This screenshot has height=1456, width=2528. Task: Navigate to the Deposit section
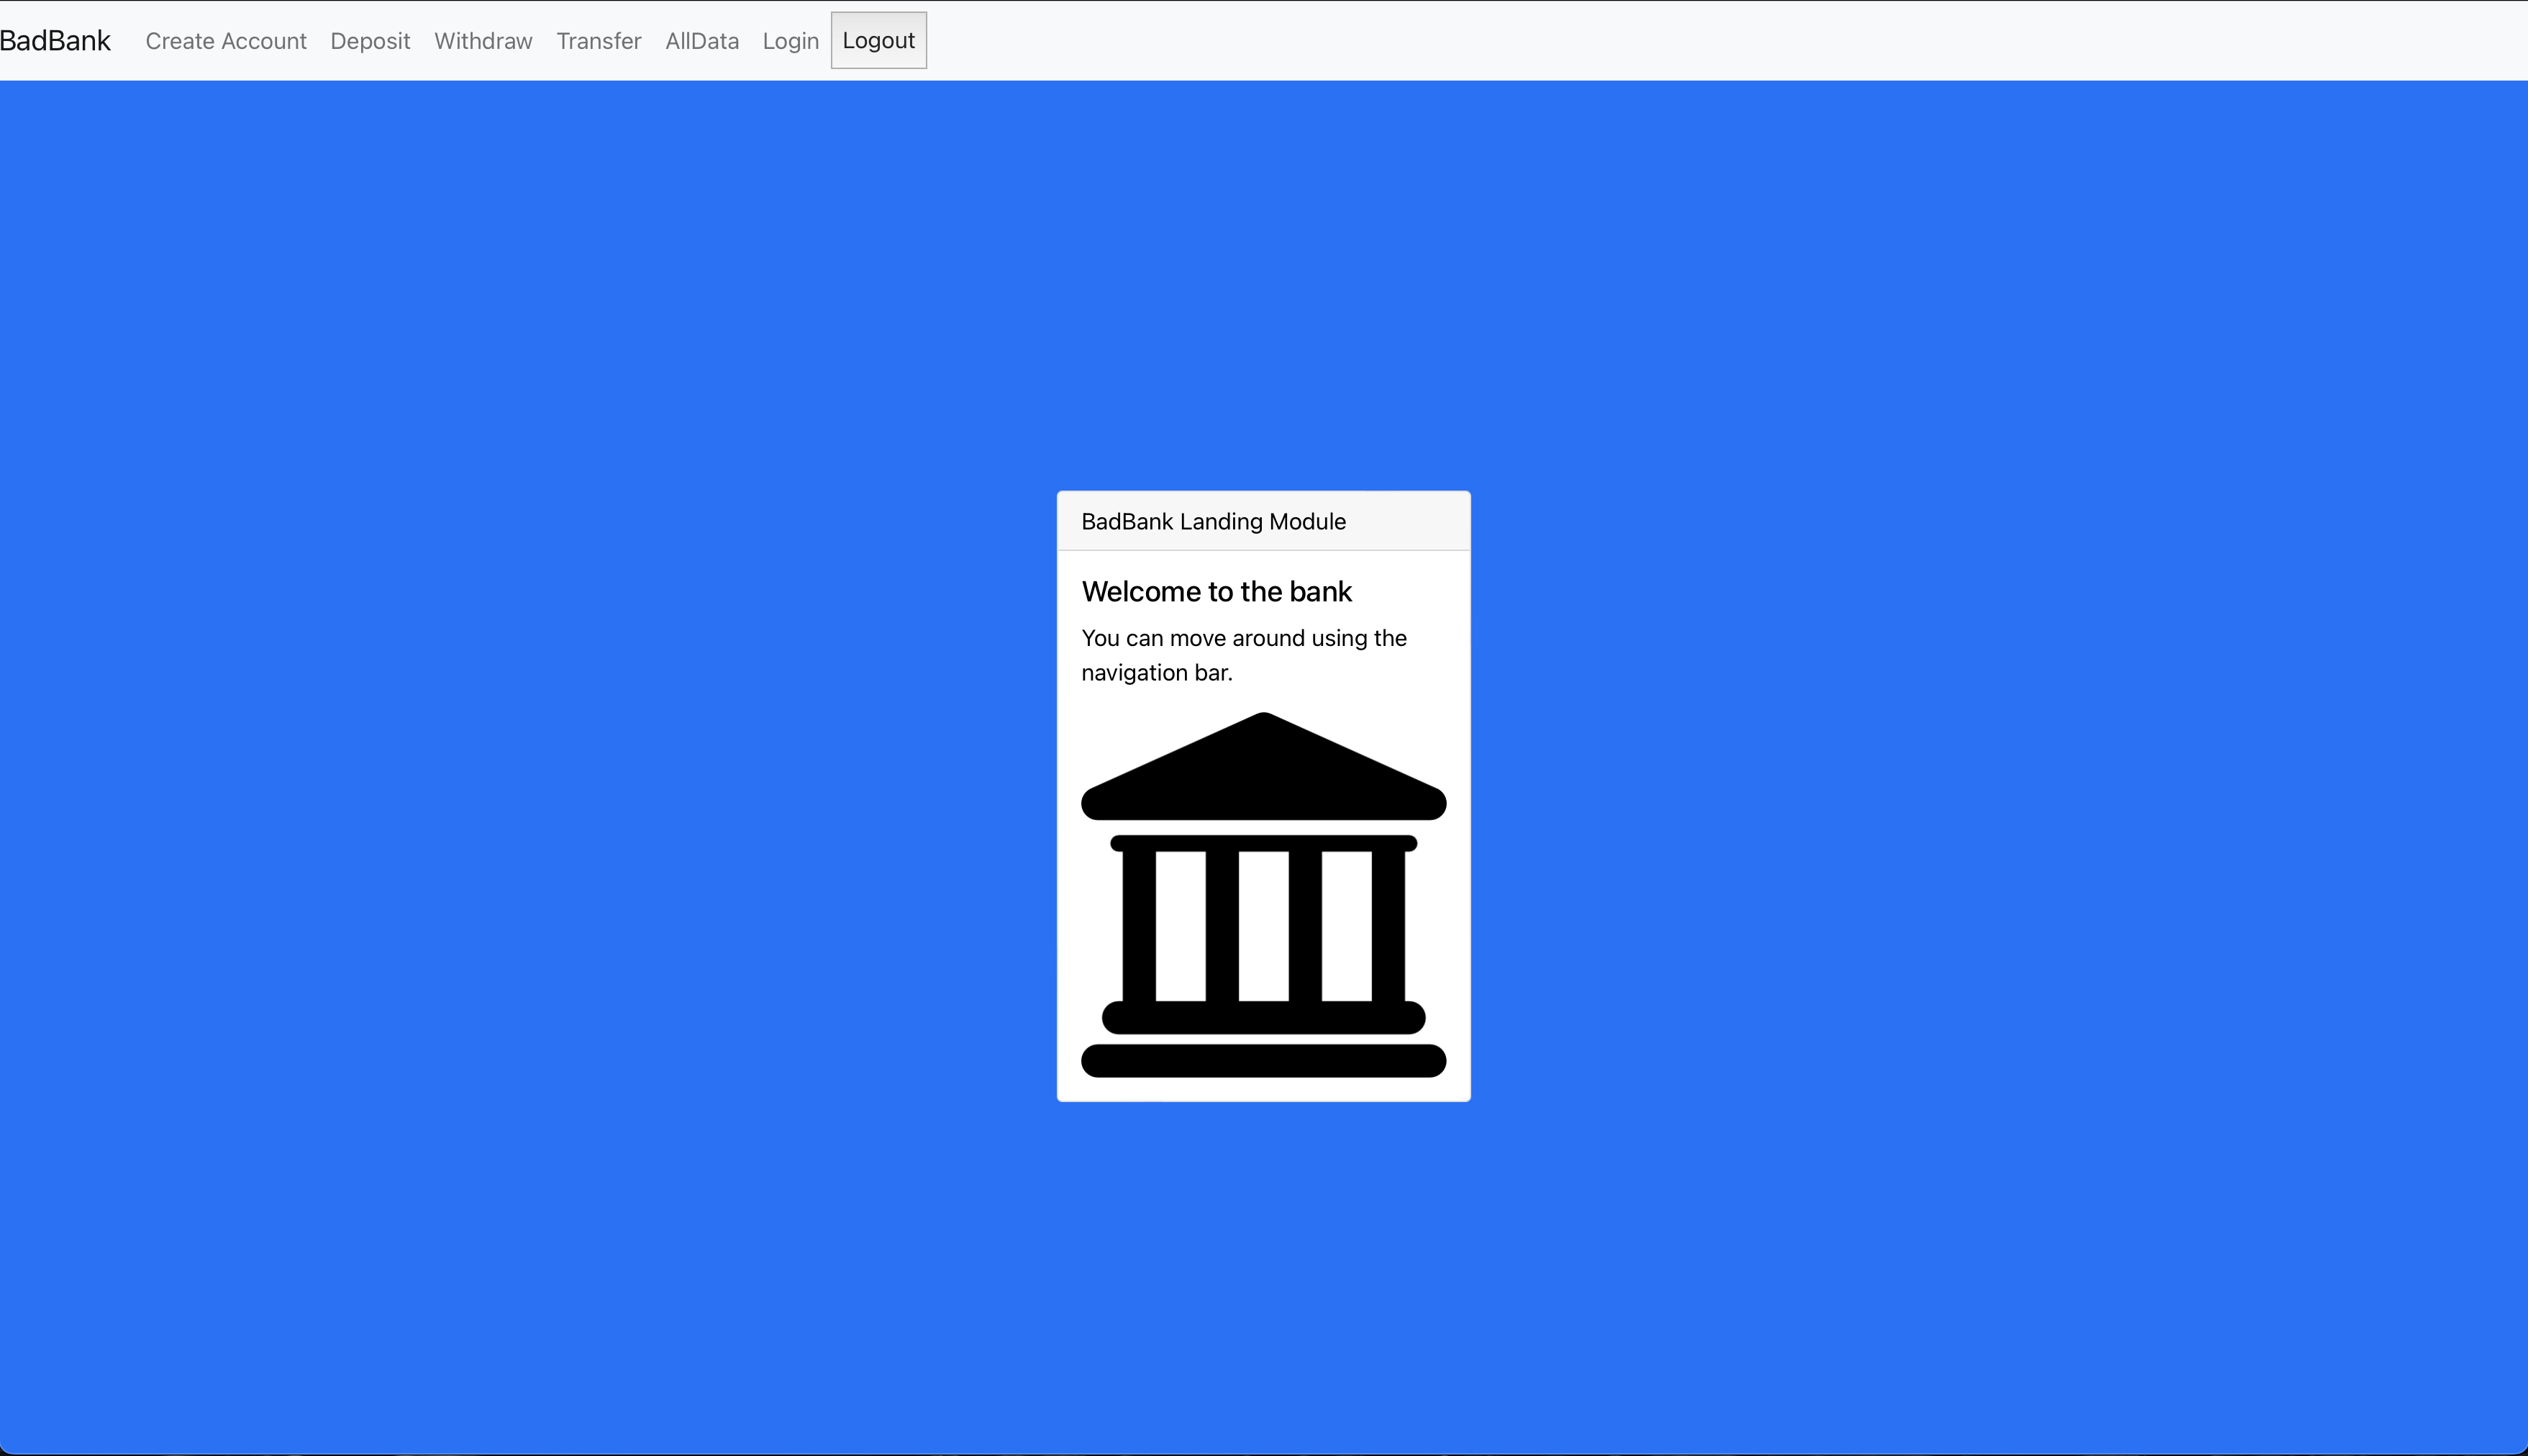[x=370, y=41]
